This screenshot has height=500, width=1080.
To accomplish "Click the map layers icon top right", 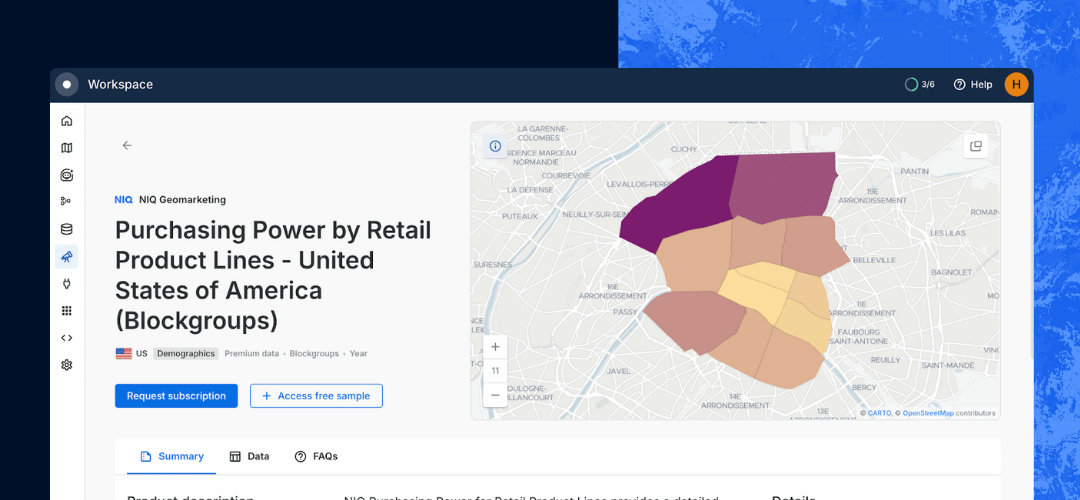I will (x=975, y=146).
